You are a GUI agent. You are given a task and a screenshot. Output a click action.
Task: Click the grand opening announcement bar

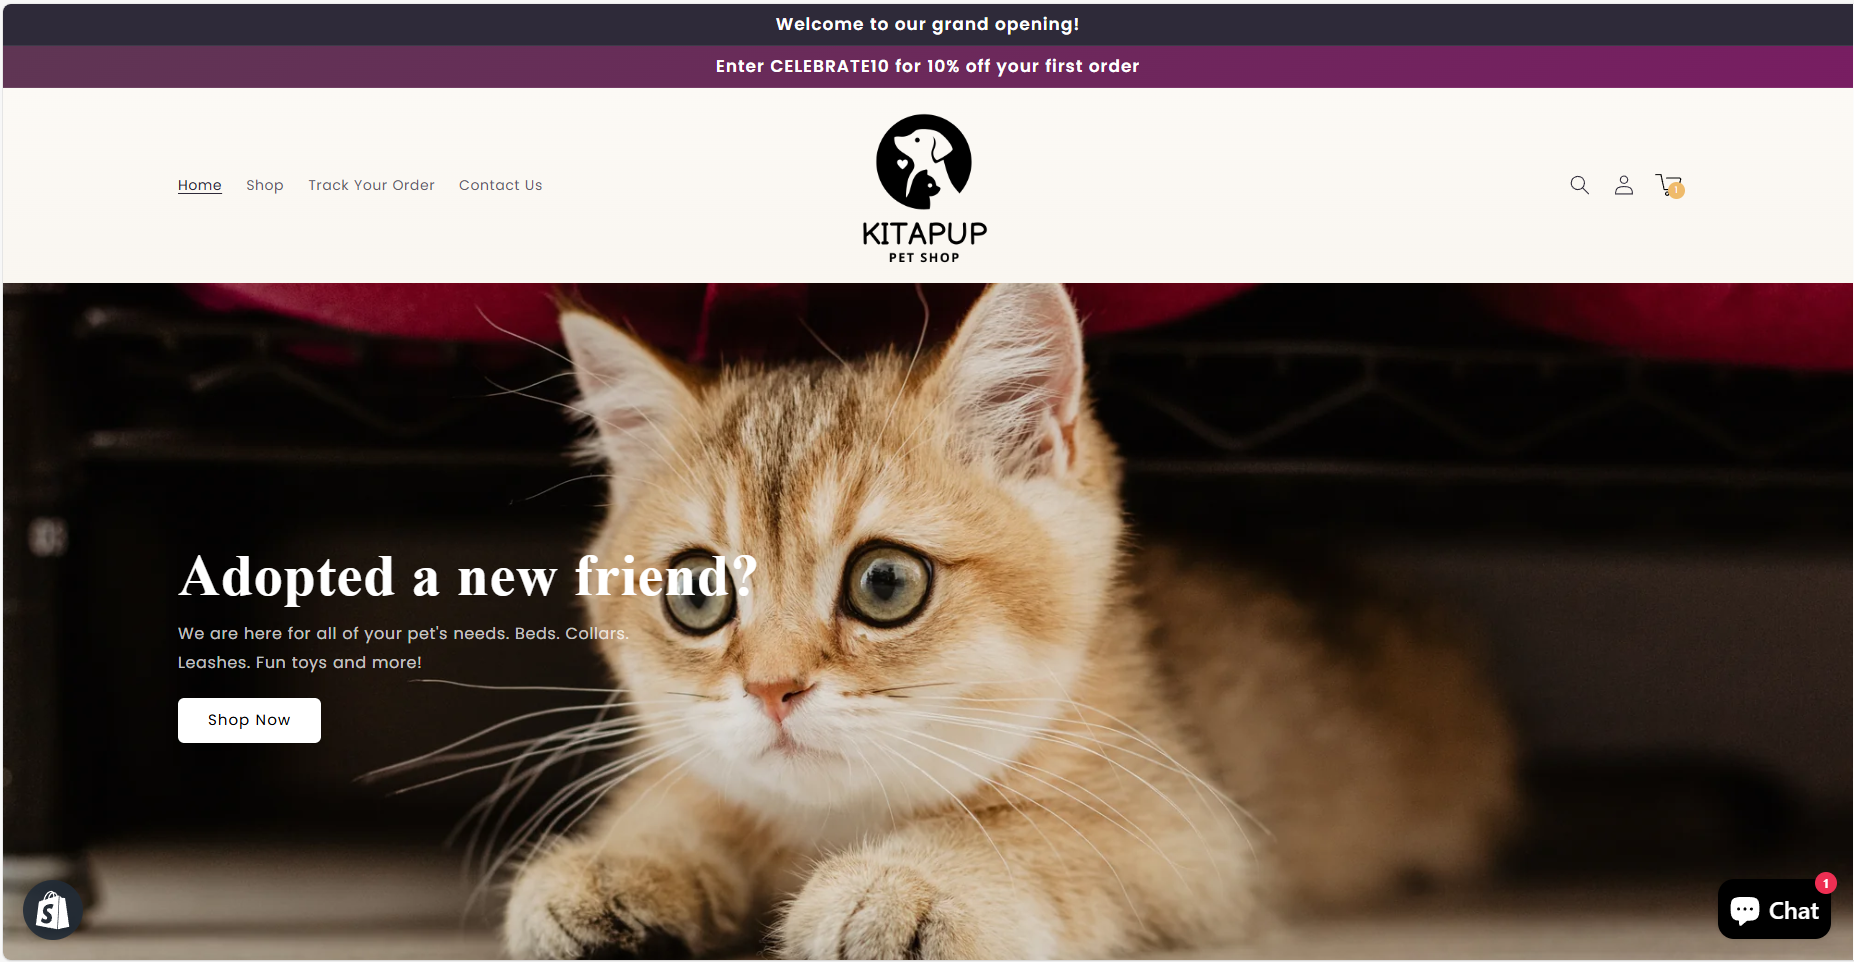coord(927,24)
